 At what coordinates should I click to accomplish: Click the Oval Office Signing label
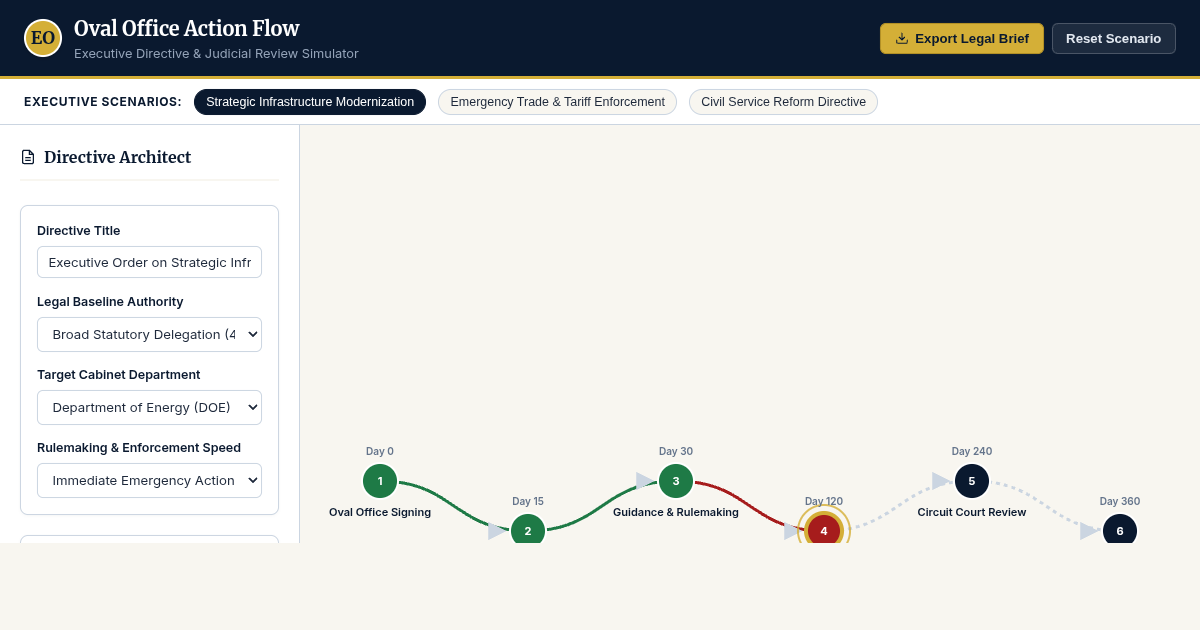click(380, 512)
